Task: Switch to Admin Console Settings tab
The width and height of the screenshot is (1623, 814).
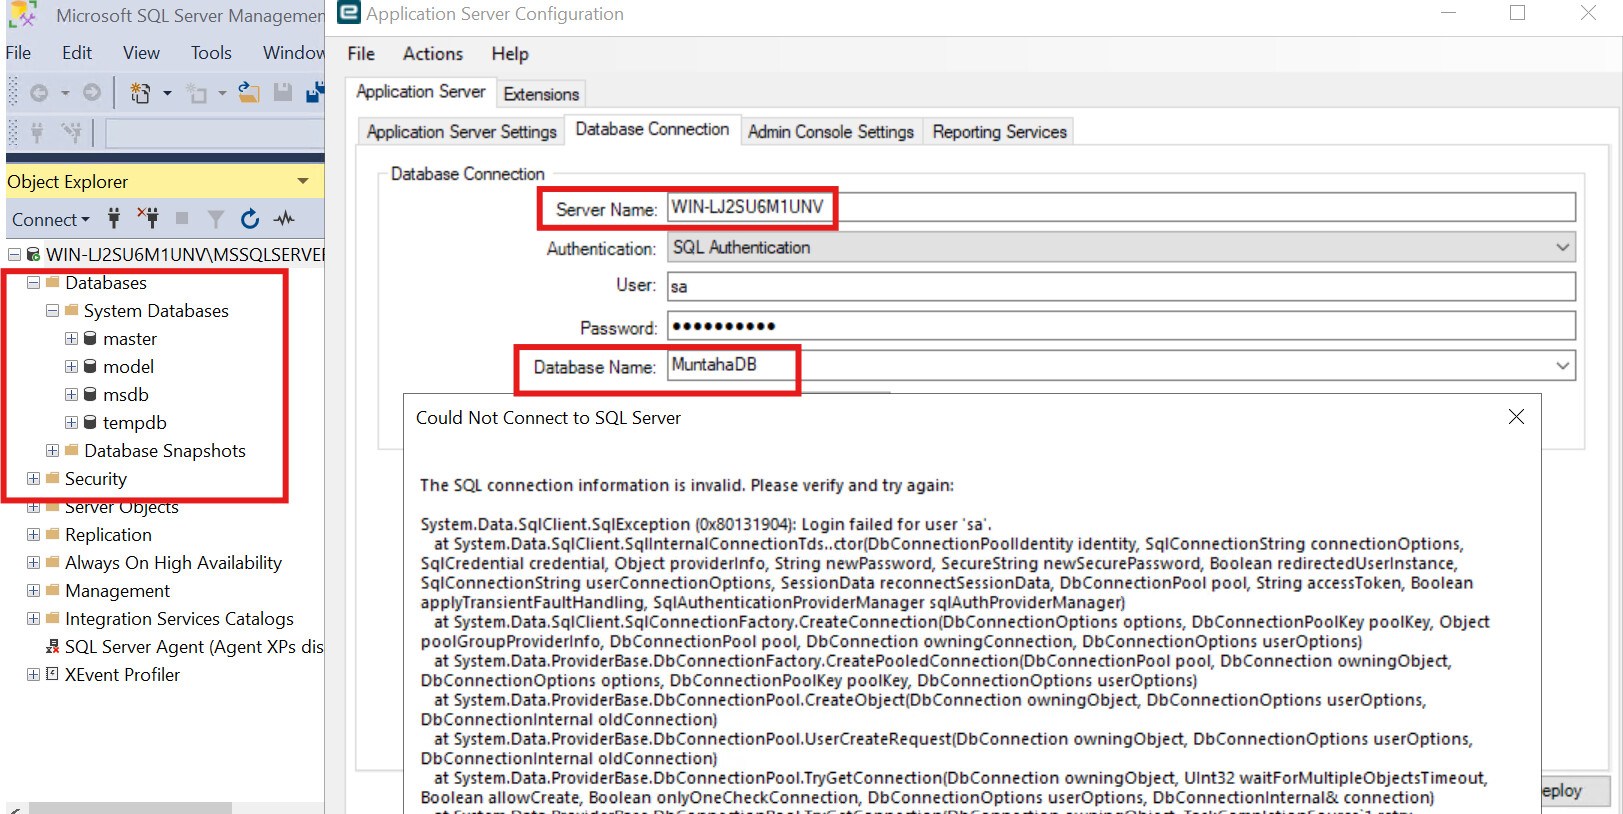Action: tap(831, 132)
